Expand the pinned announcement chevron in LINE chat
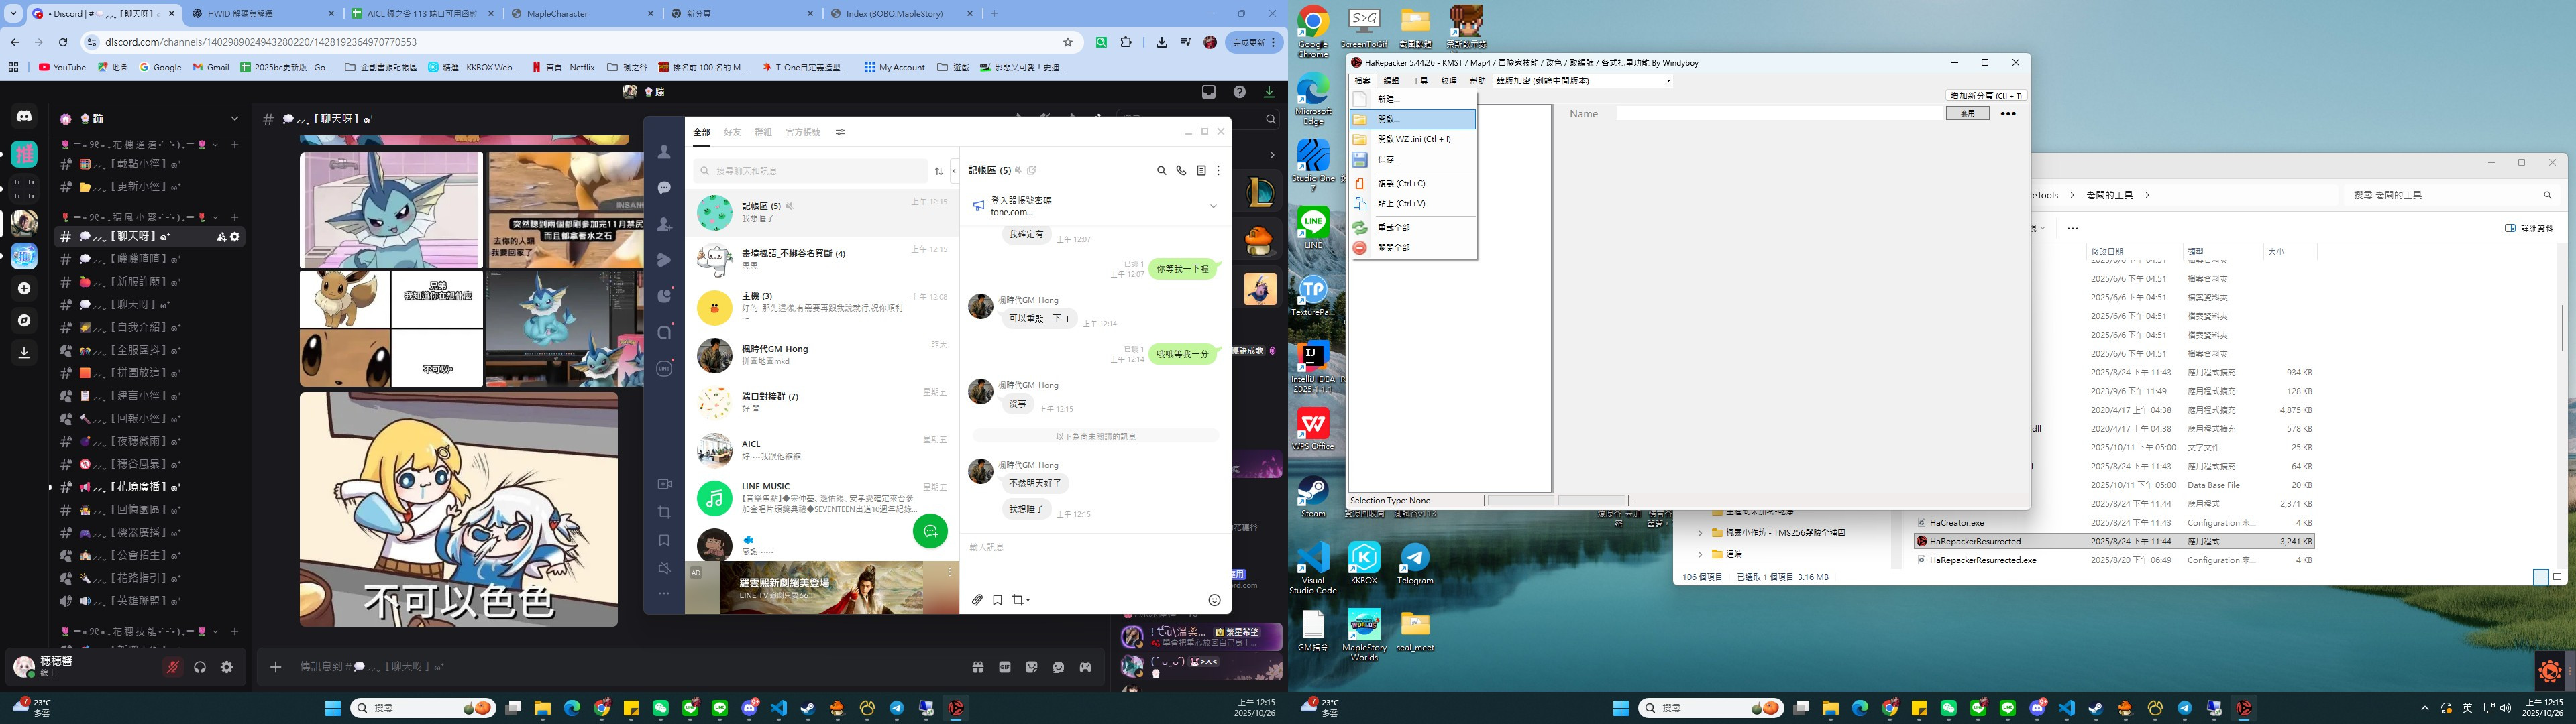This screenshot has height=724, width=2576. coord(1213,206)
